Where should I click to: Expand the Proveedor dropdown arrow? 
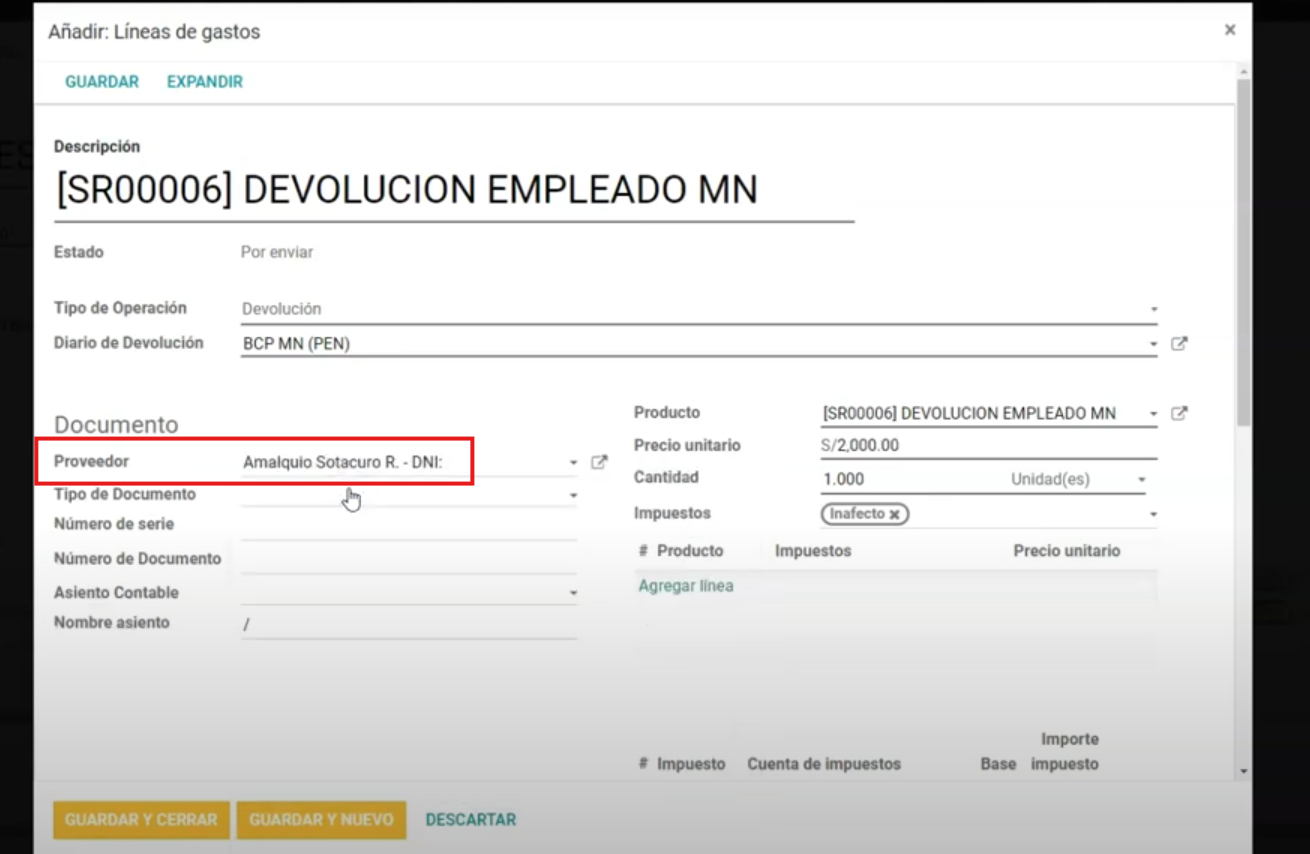pos(573,463)
